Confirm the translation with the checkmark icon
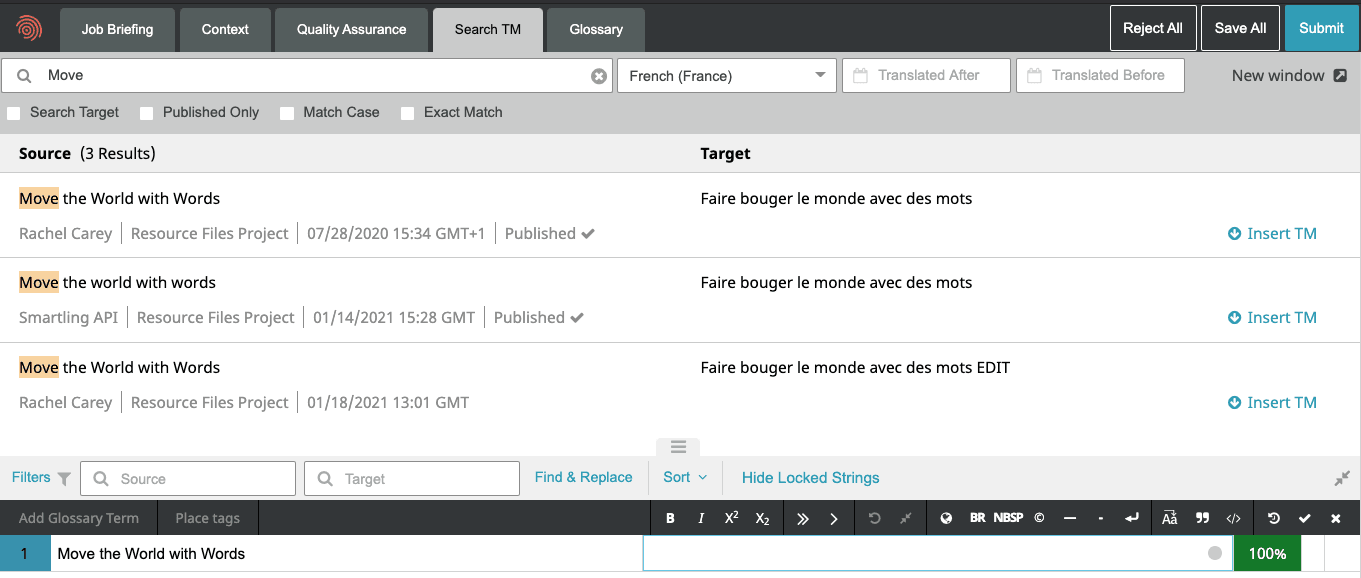Viewport: 1361px width, 578px height. (1304, 518)
